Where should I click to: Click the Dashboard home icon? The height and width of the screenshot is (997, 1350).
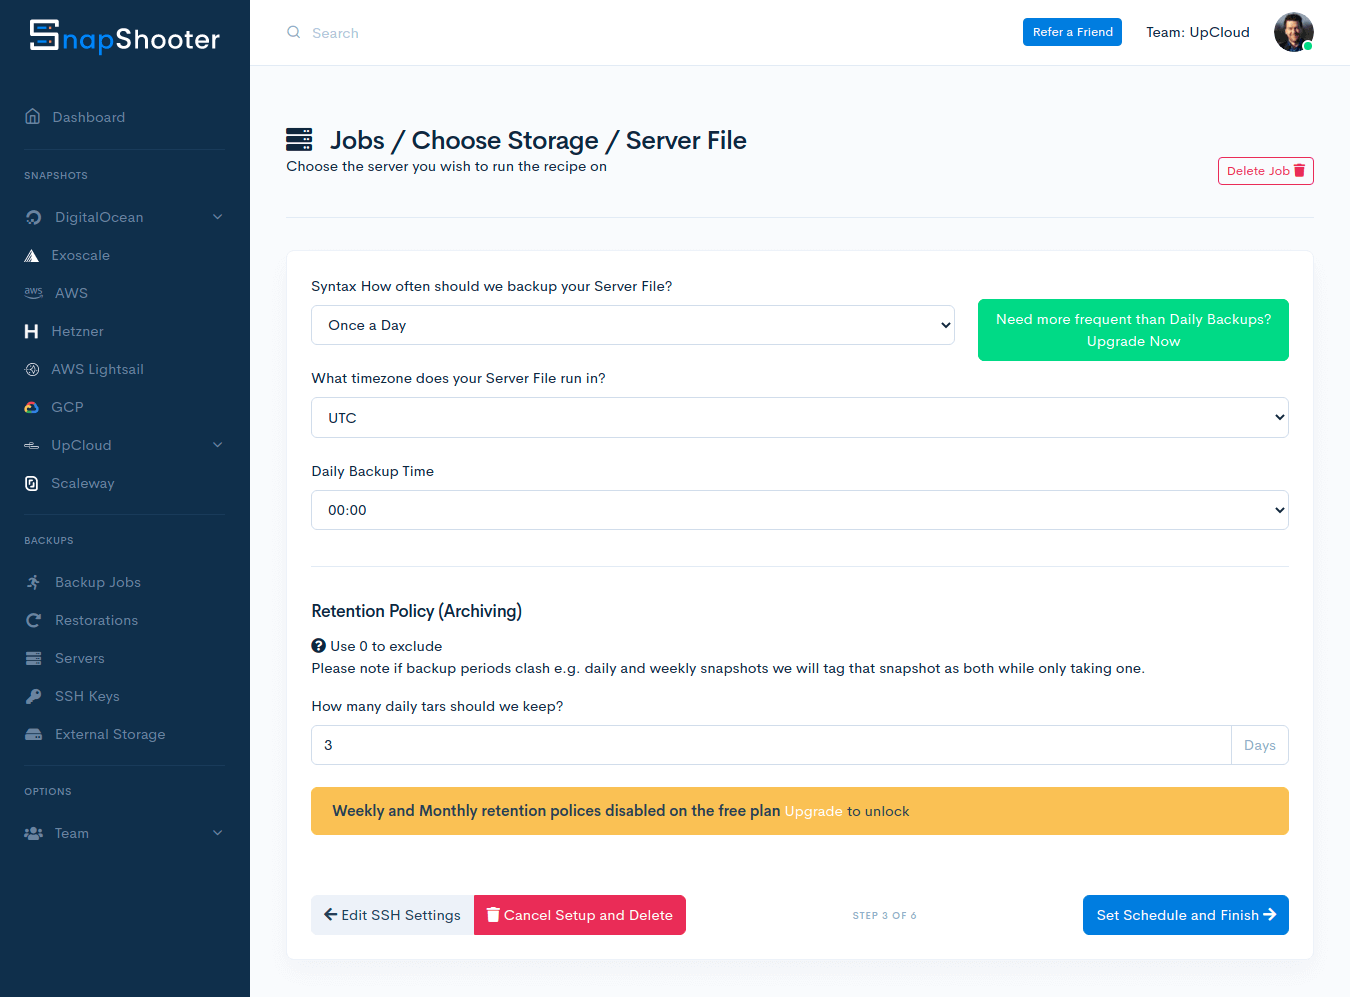click(x=33, y=117)
